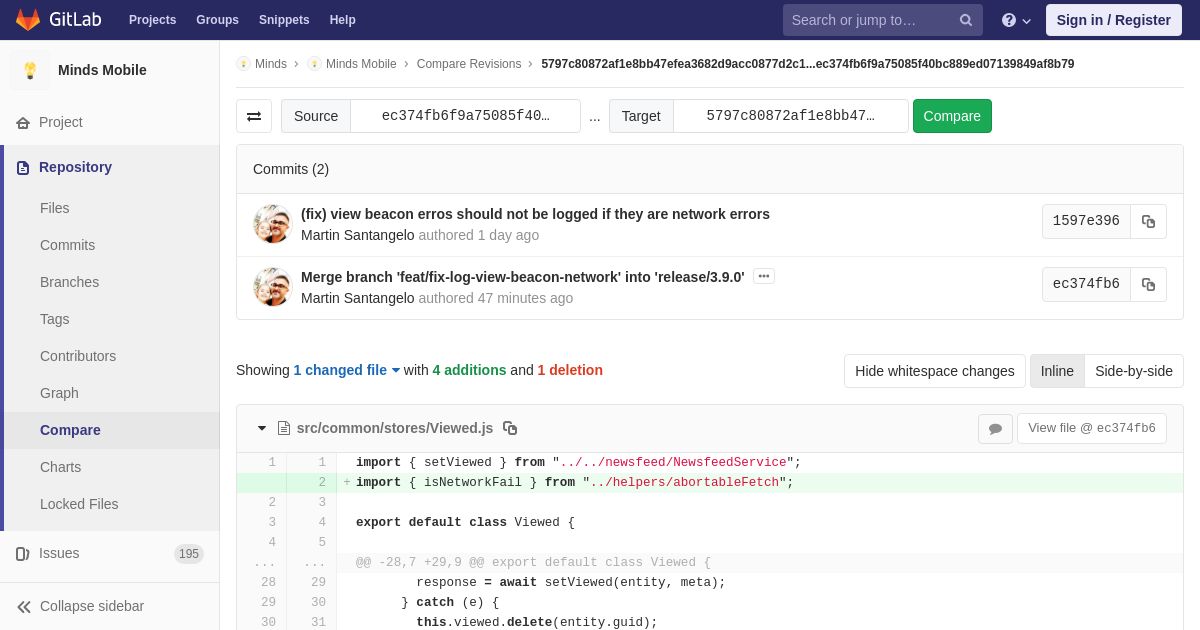Click Minds Mobile icon in breadcrumb
Viewport: 1200px width, 630px height.
[314, 64]
